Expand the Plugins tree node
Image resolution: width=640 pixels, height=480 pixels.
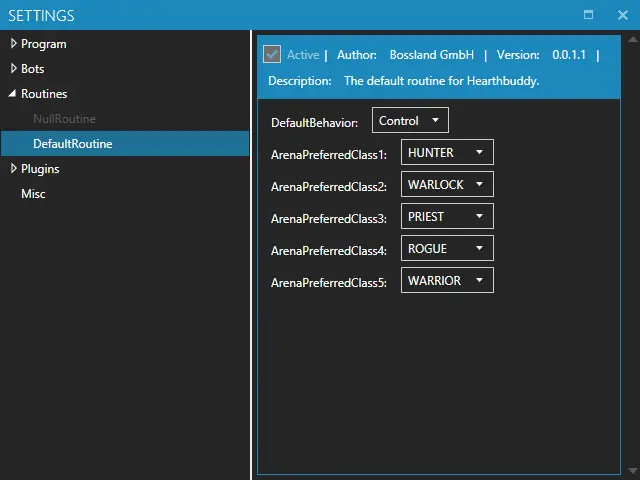point(13,169)
